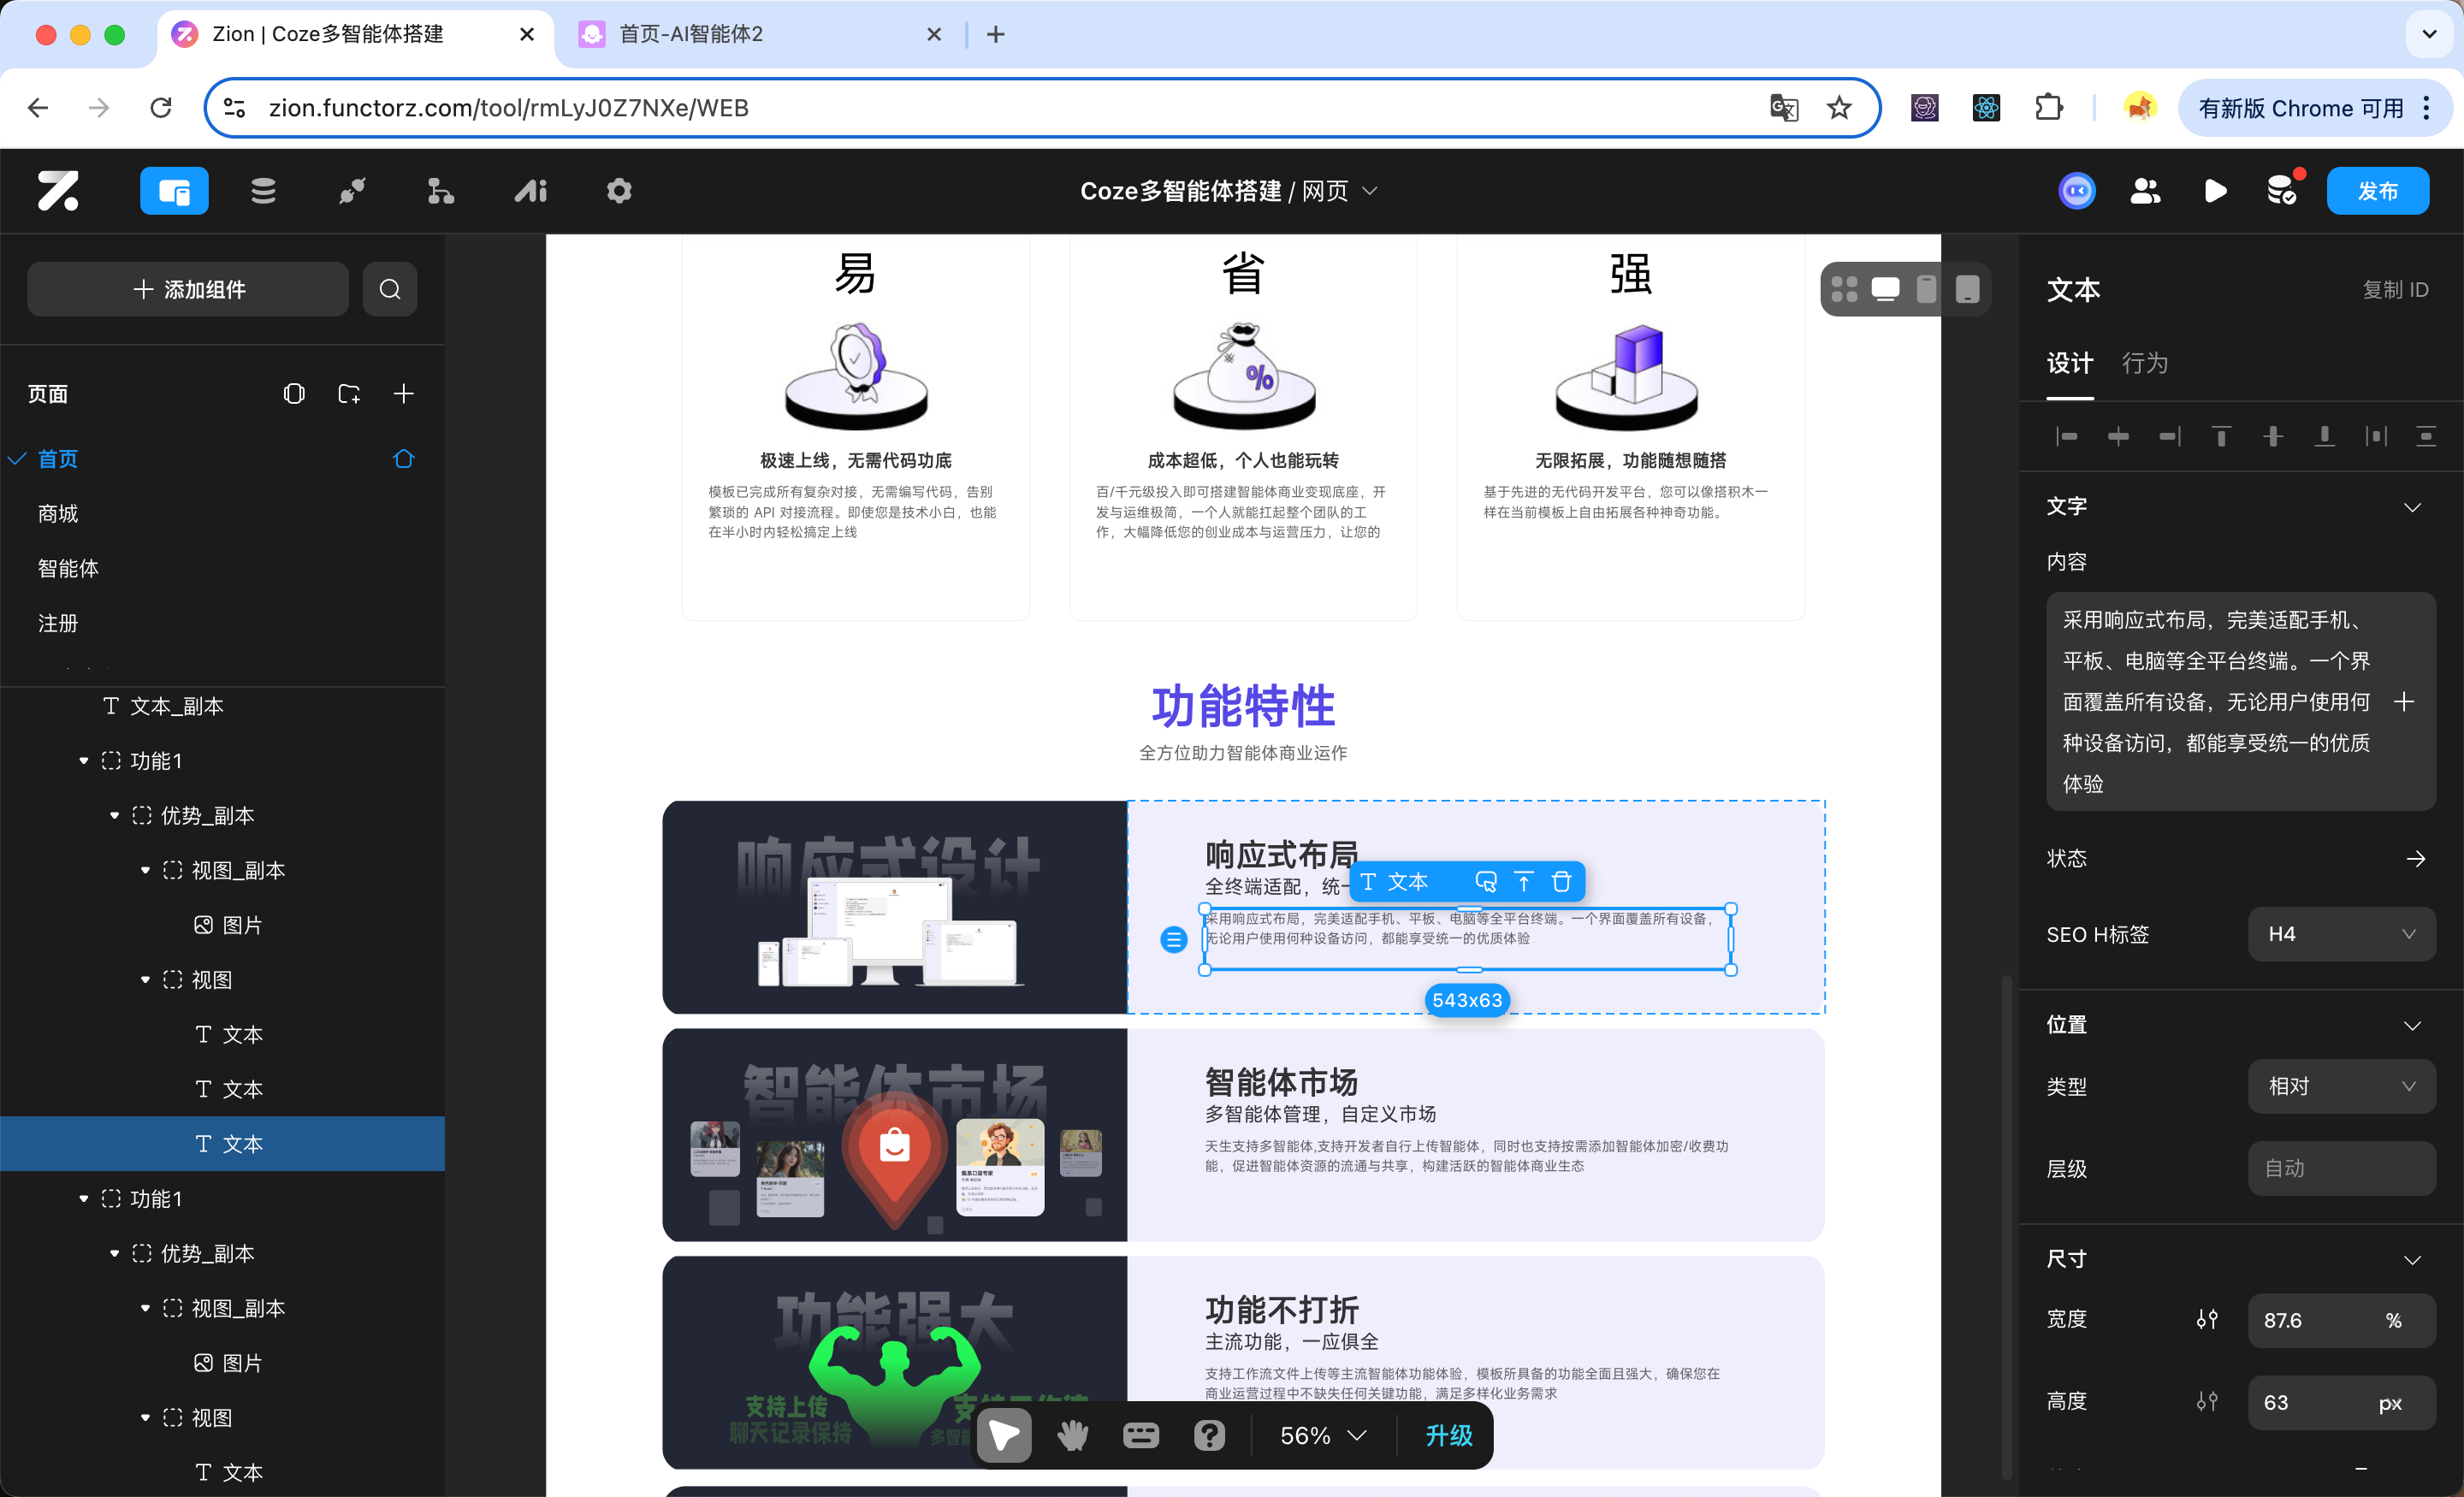
Task: Switch canvas to desktop device view
Action: 1885,289
